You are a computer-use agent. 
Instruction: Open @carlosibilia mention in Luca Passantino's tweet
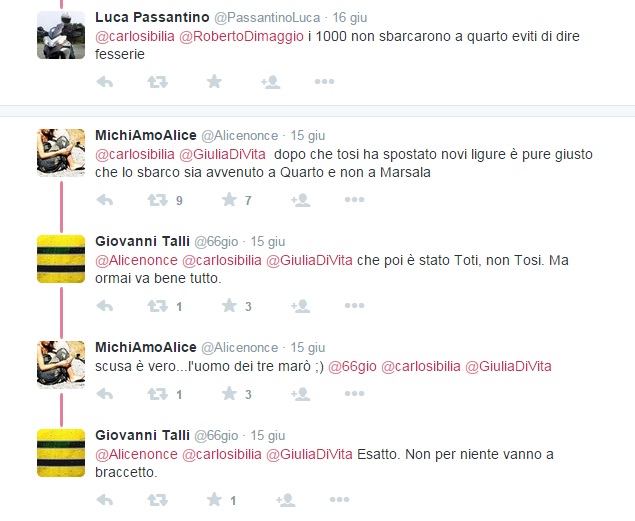click(x=135, y=36)
